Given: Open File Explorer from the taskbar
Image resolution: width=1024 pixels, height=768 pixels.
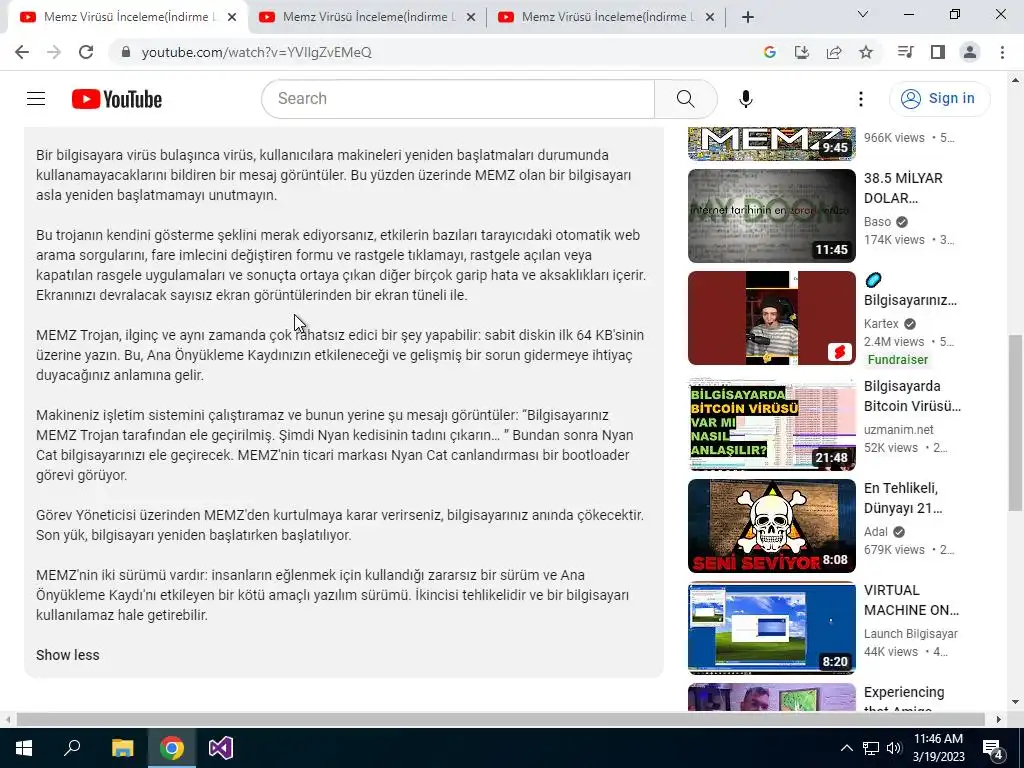Looking at the screenshot, I should click(122, 748).
